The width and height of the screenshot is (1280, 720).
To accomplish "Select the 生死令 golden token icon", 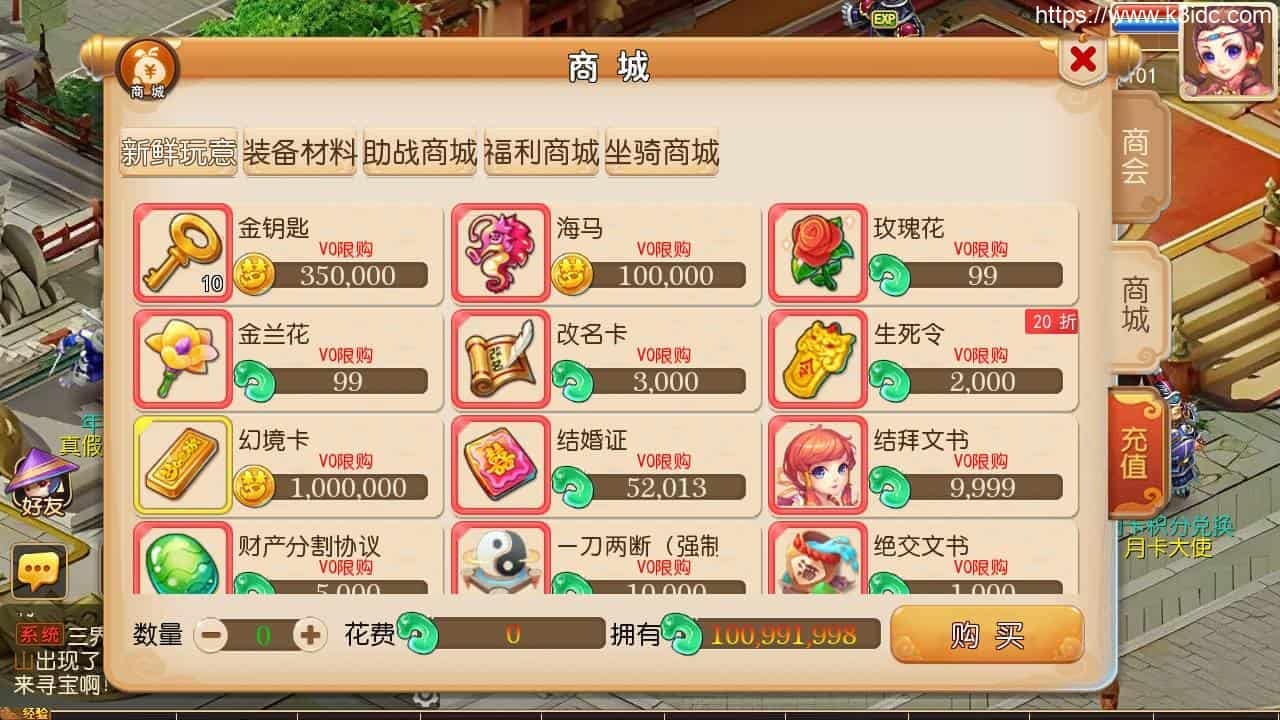I will point(818,359).
